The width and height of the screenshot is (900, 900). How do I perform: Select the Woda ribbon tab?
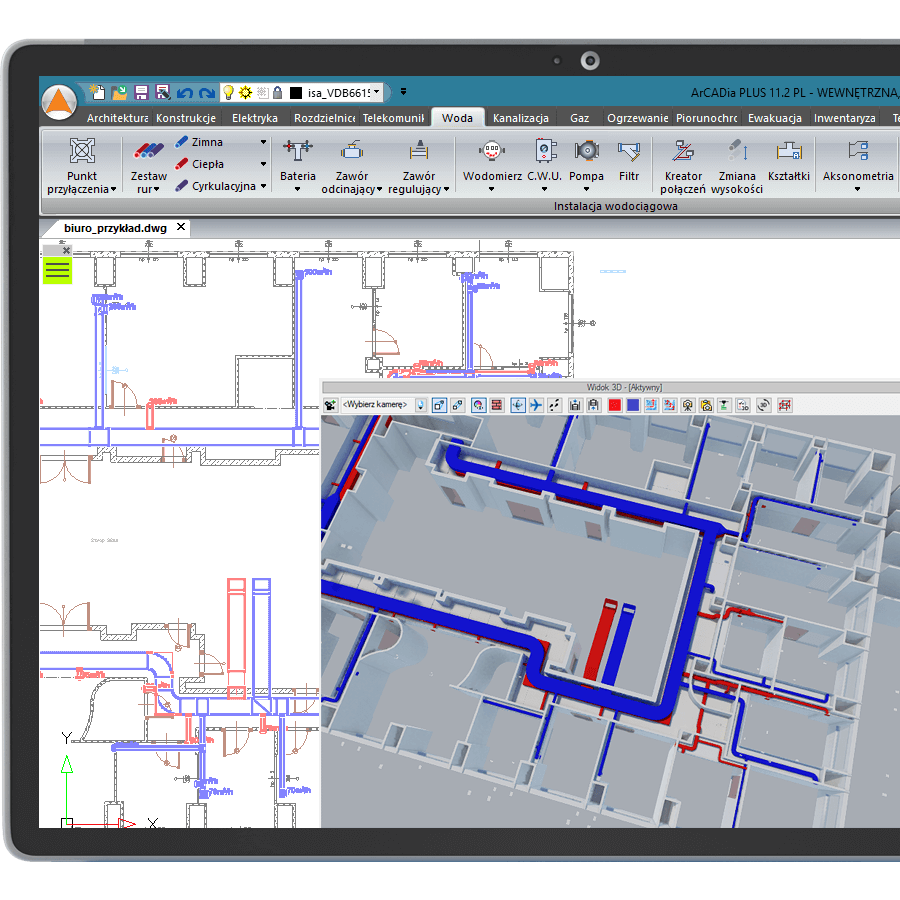[x=457, y=118]
